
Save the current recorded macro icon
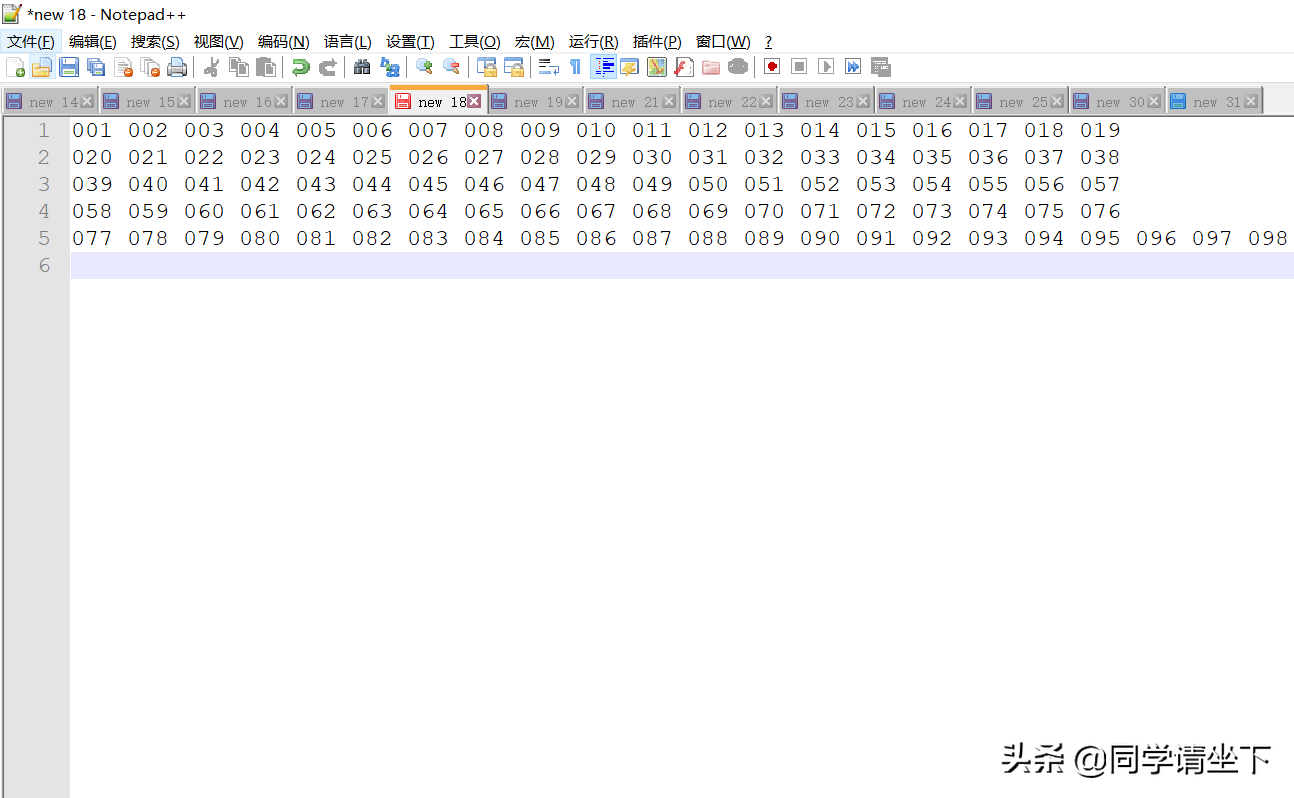[x=880, y=67]
